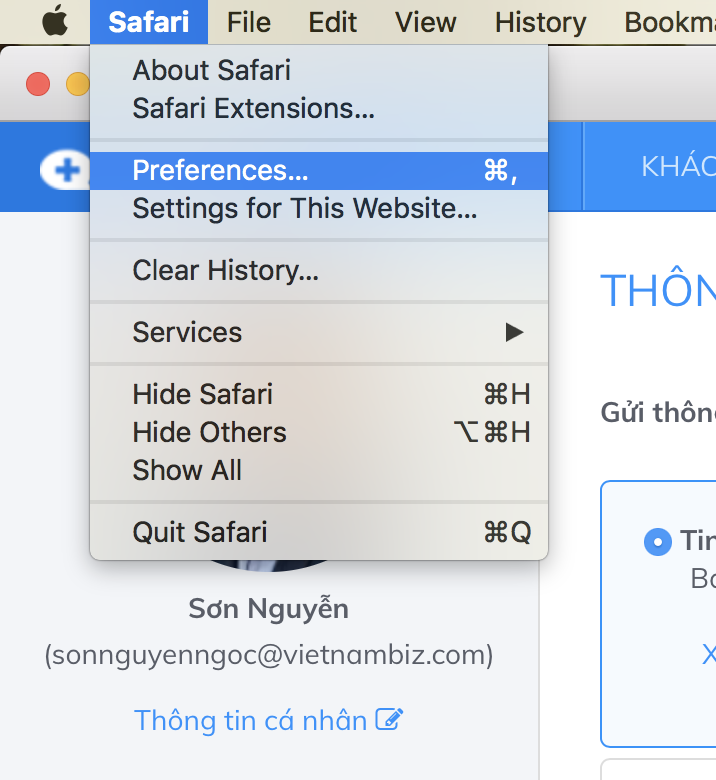Open the History menu
Image resolution: width=716 pixels, height=780 pixels.
pyautogui.click(x=540, y=21)
